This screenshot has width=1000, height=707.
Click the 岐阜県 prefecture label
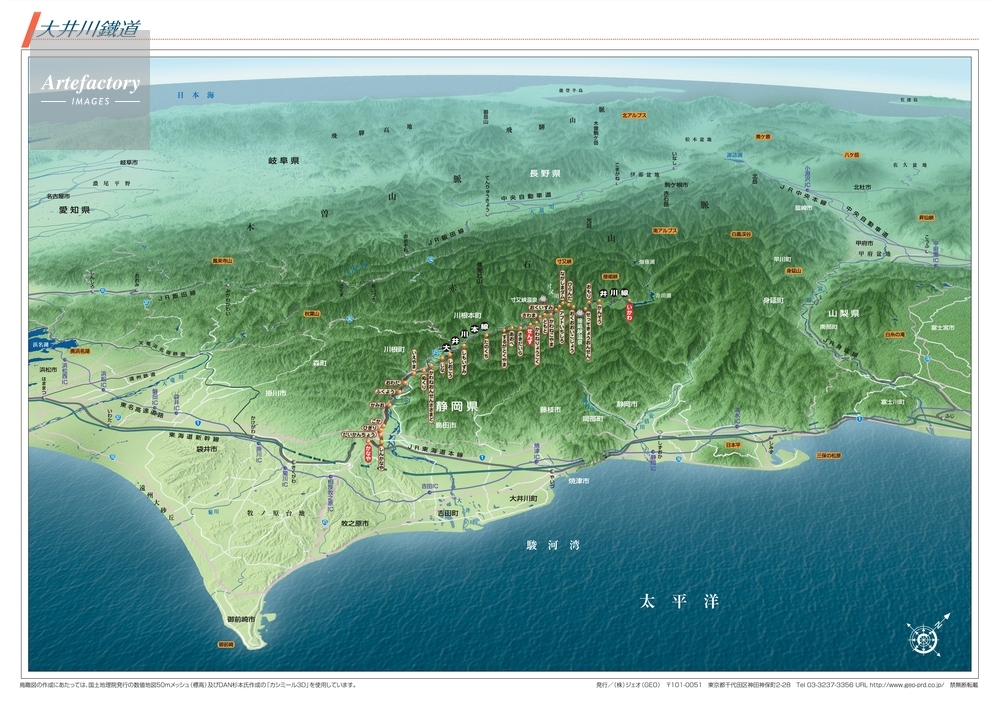(284, 161)
